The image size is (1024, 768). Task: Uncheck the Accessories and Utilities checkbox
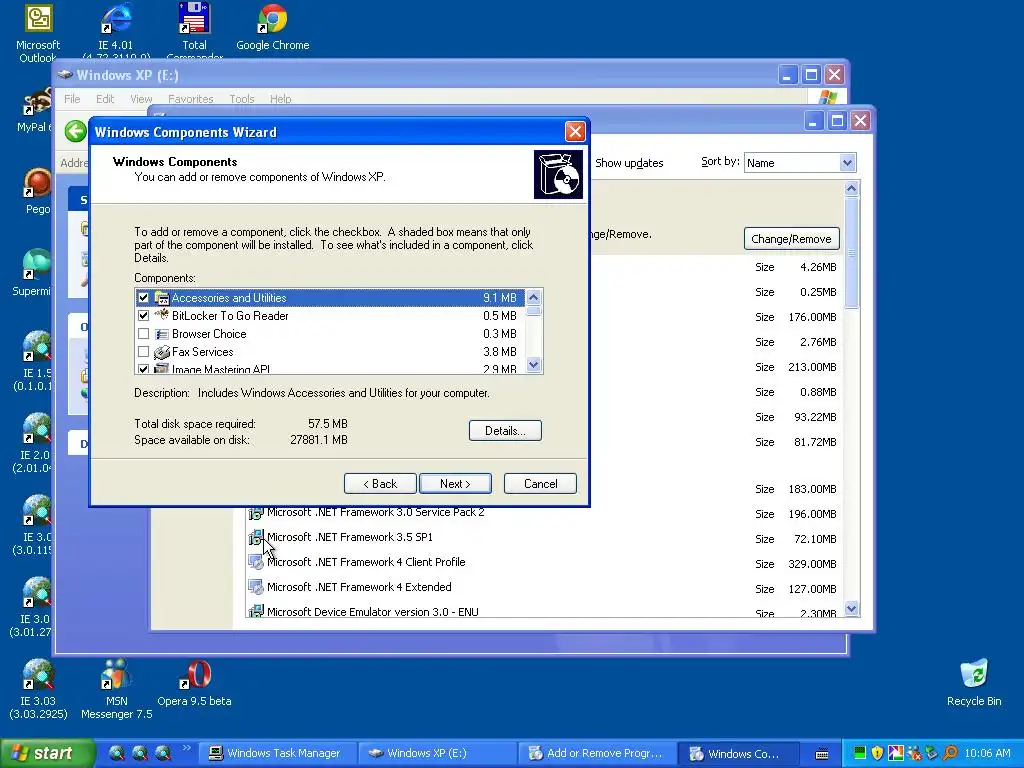coord(144,298)
